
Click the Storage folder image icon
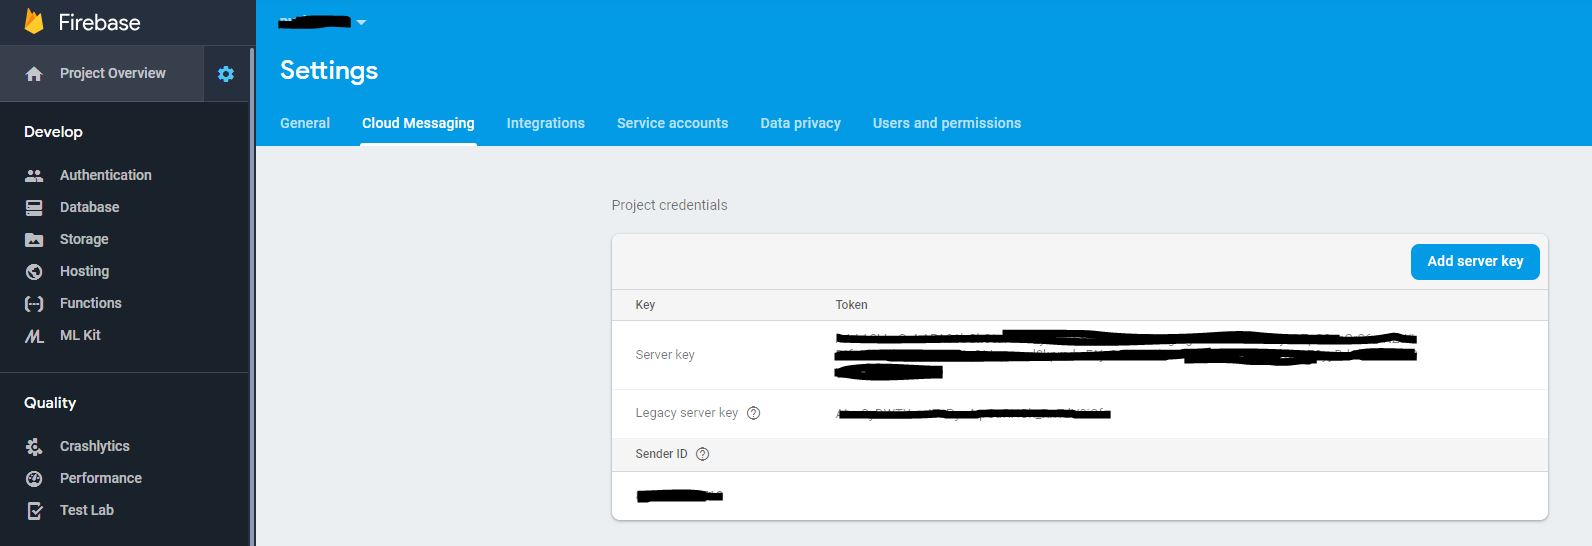[x=34, y=239]
